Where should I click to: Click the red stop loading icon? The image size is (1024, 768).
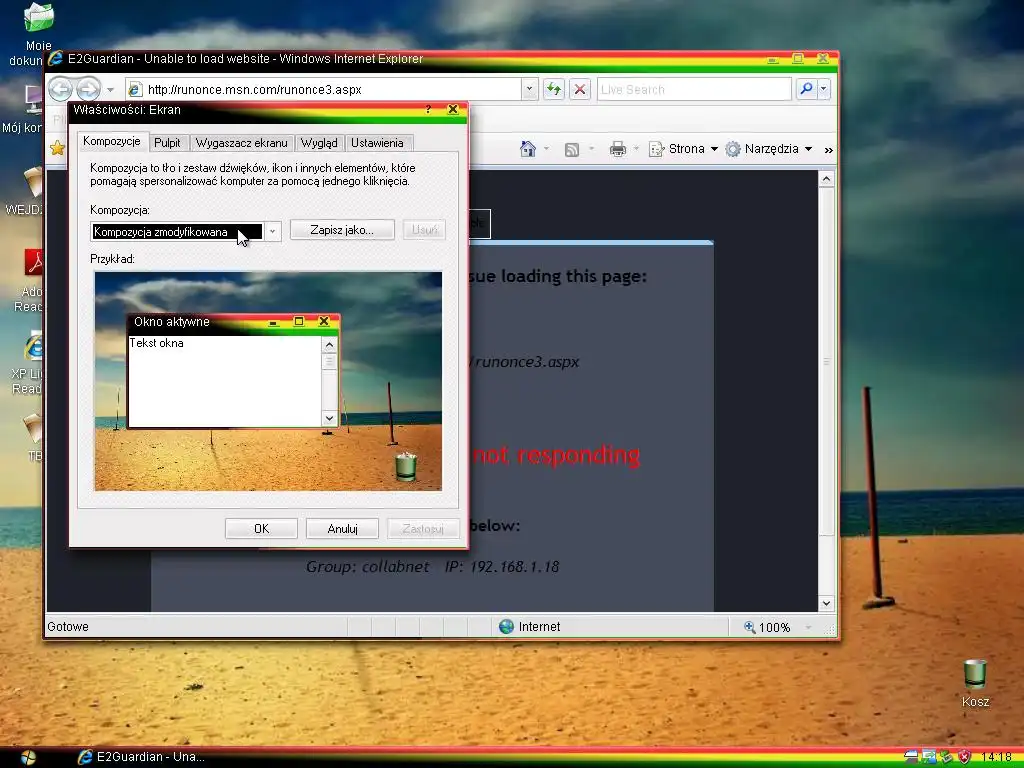click(x=580, y=89)
